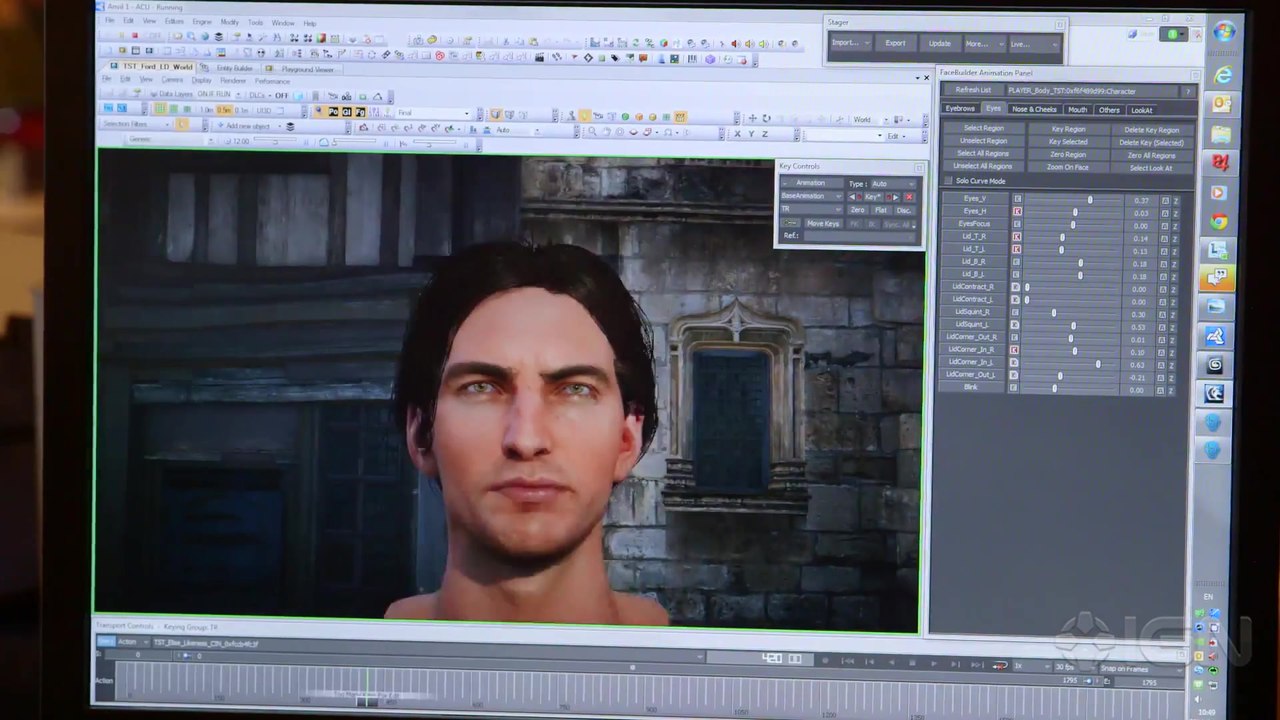Click the Zero All Regions button
Screen dimensions: 1280x720
(x=1151, y=155)
